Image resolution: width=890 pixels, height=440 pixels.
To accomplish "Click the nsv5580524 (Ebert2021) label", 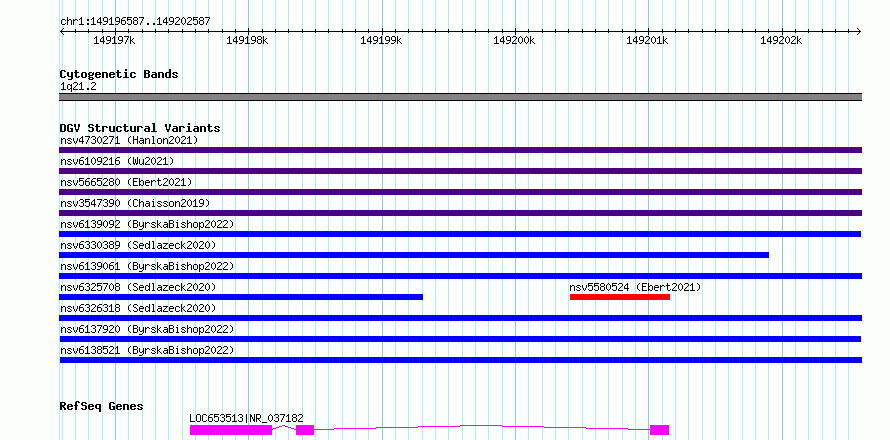I will click(x=635, y=287).
